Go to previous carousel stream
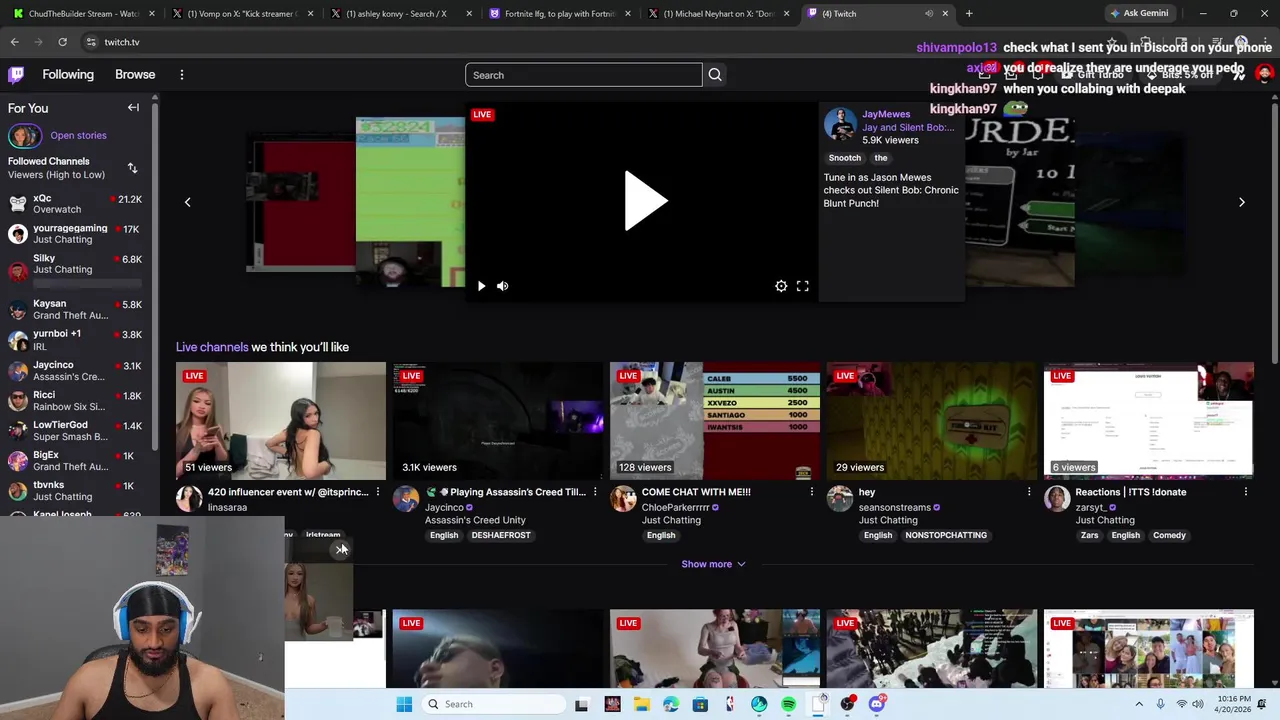 click(x=187, y=202)
